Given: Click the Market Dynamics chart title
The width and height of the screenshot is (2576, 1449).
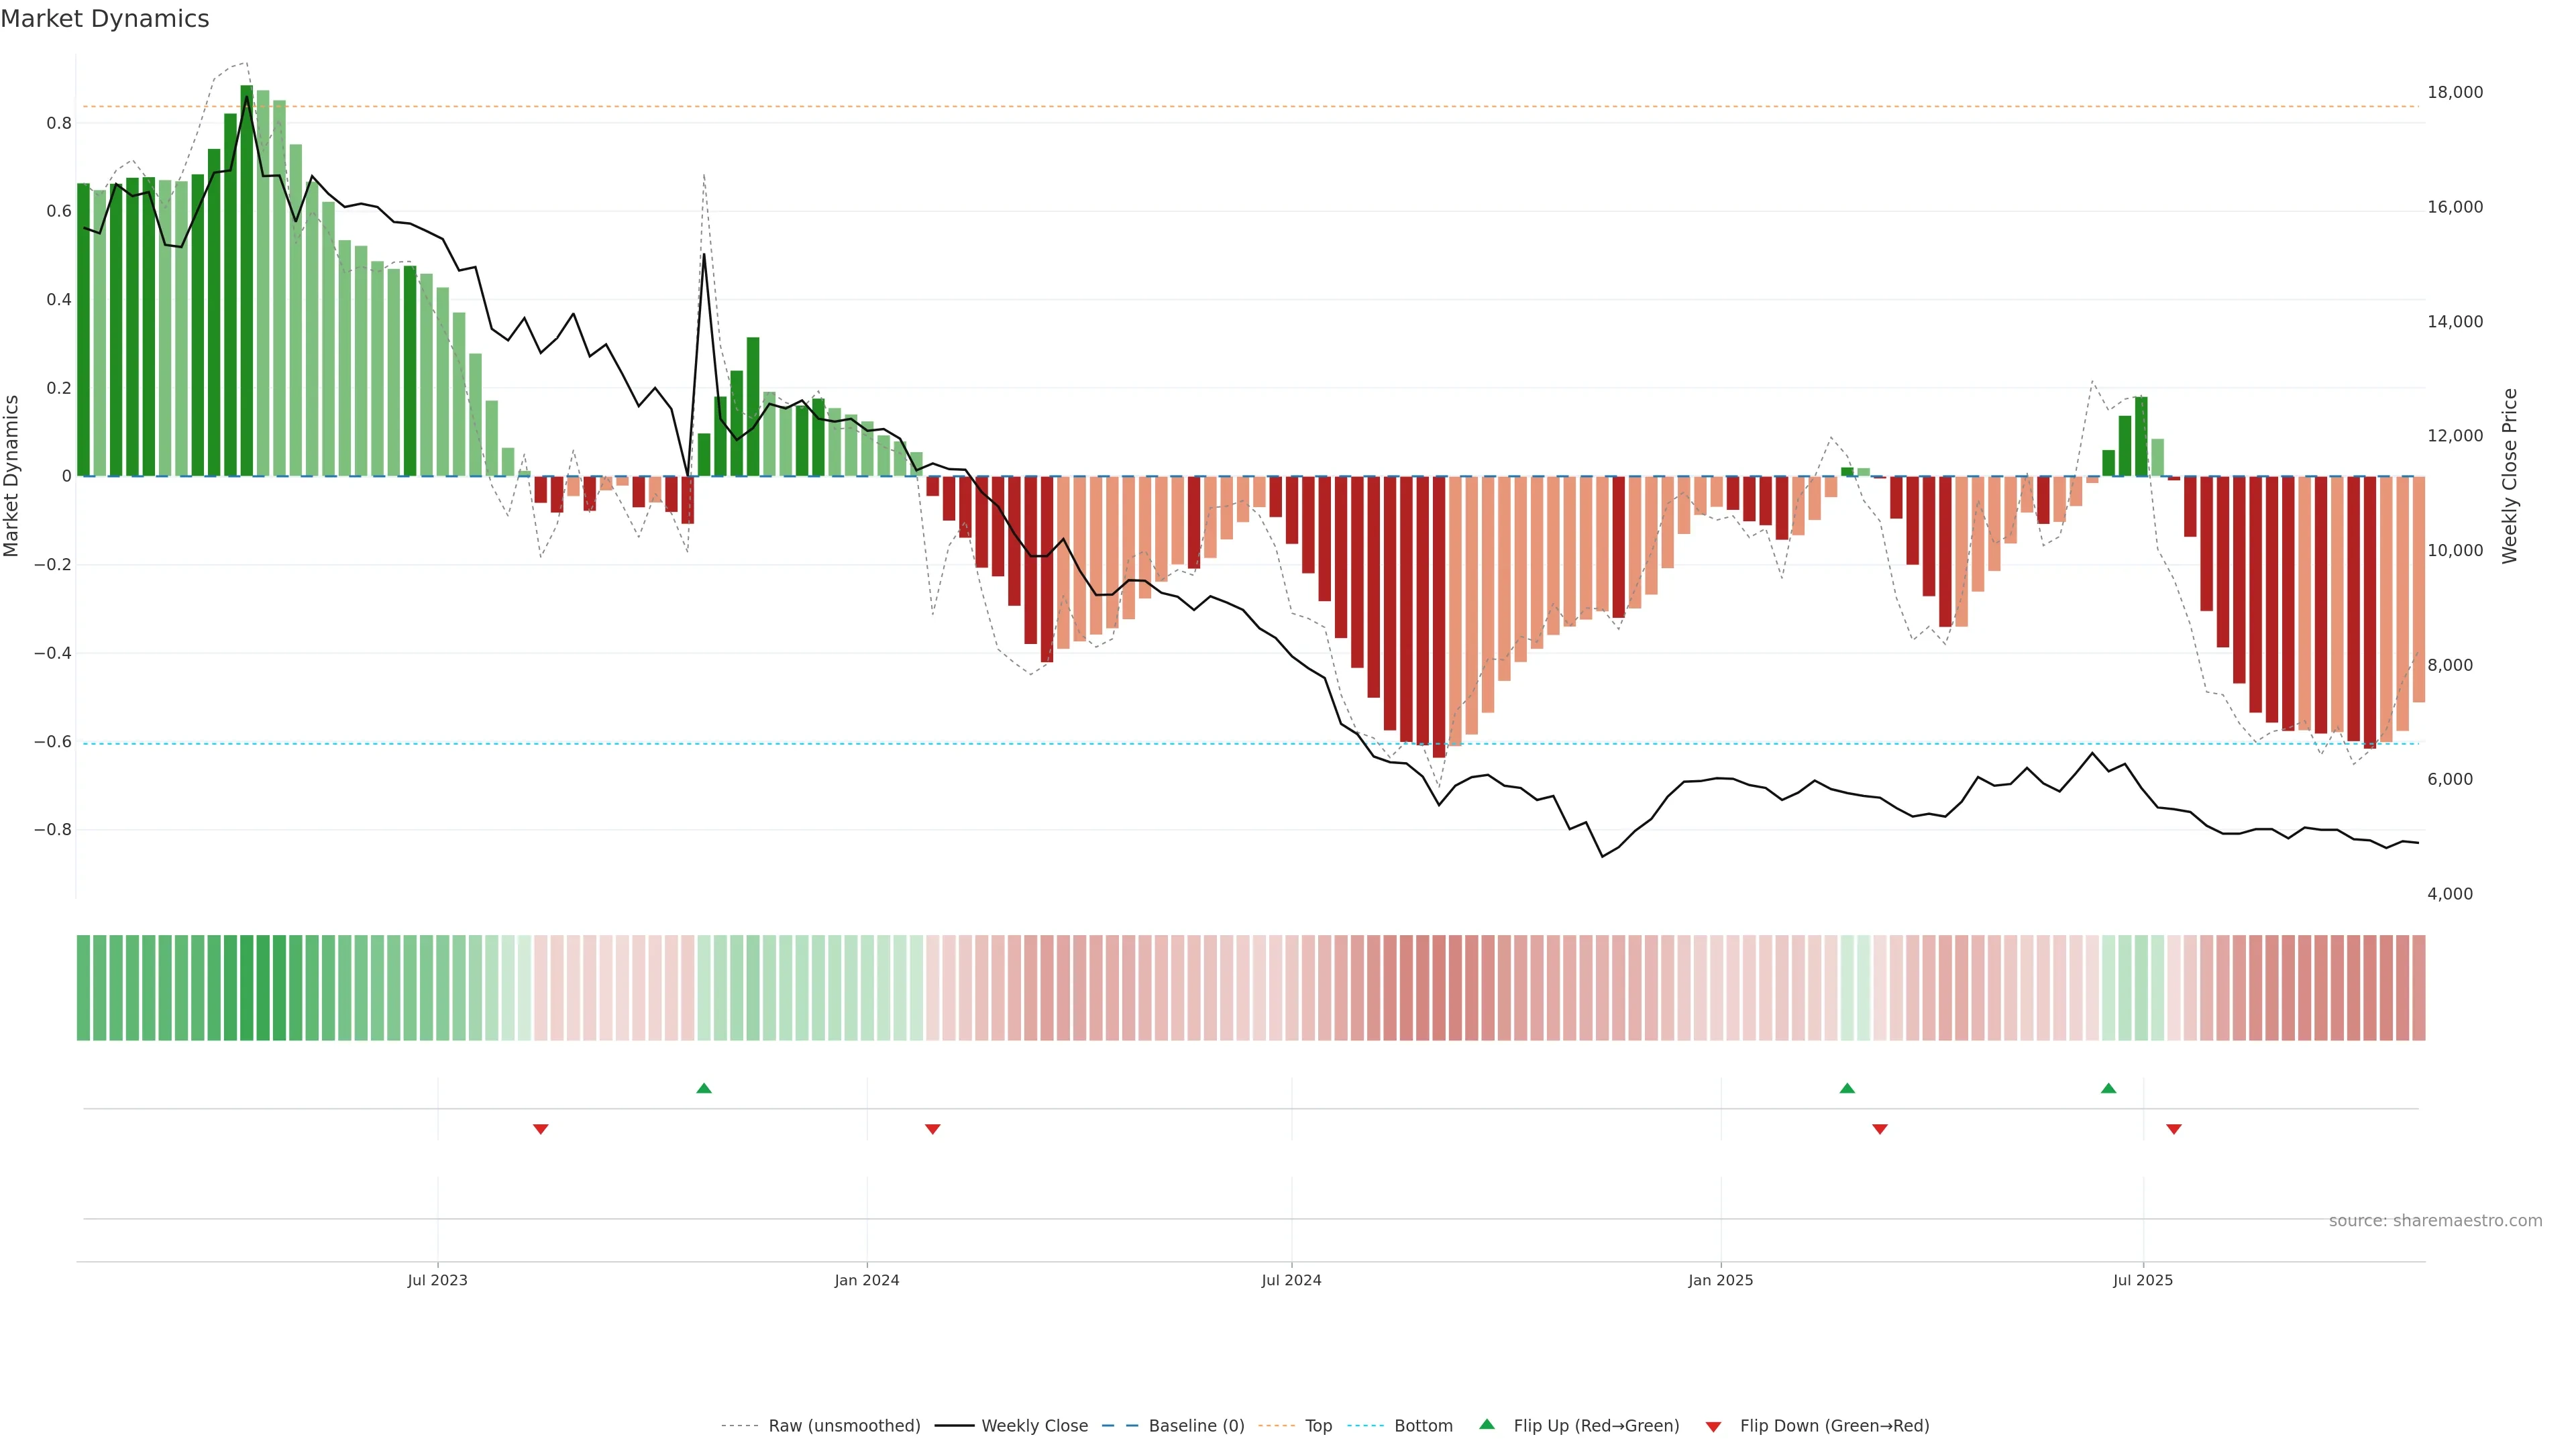Looking at the screenshot, I should click(x=105, y=19).
